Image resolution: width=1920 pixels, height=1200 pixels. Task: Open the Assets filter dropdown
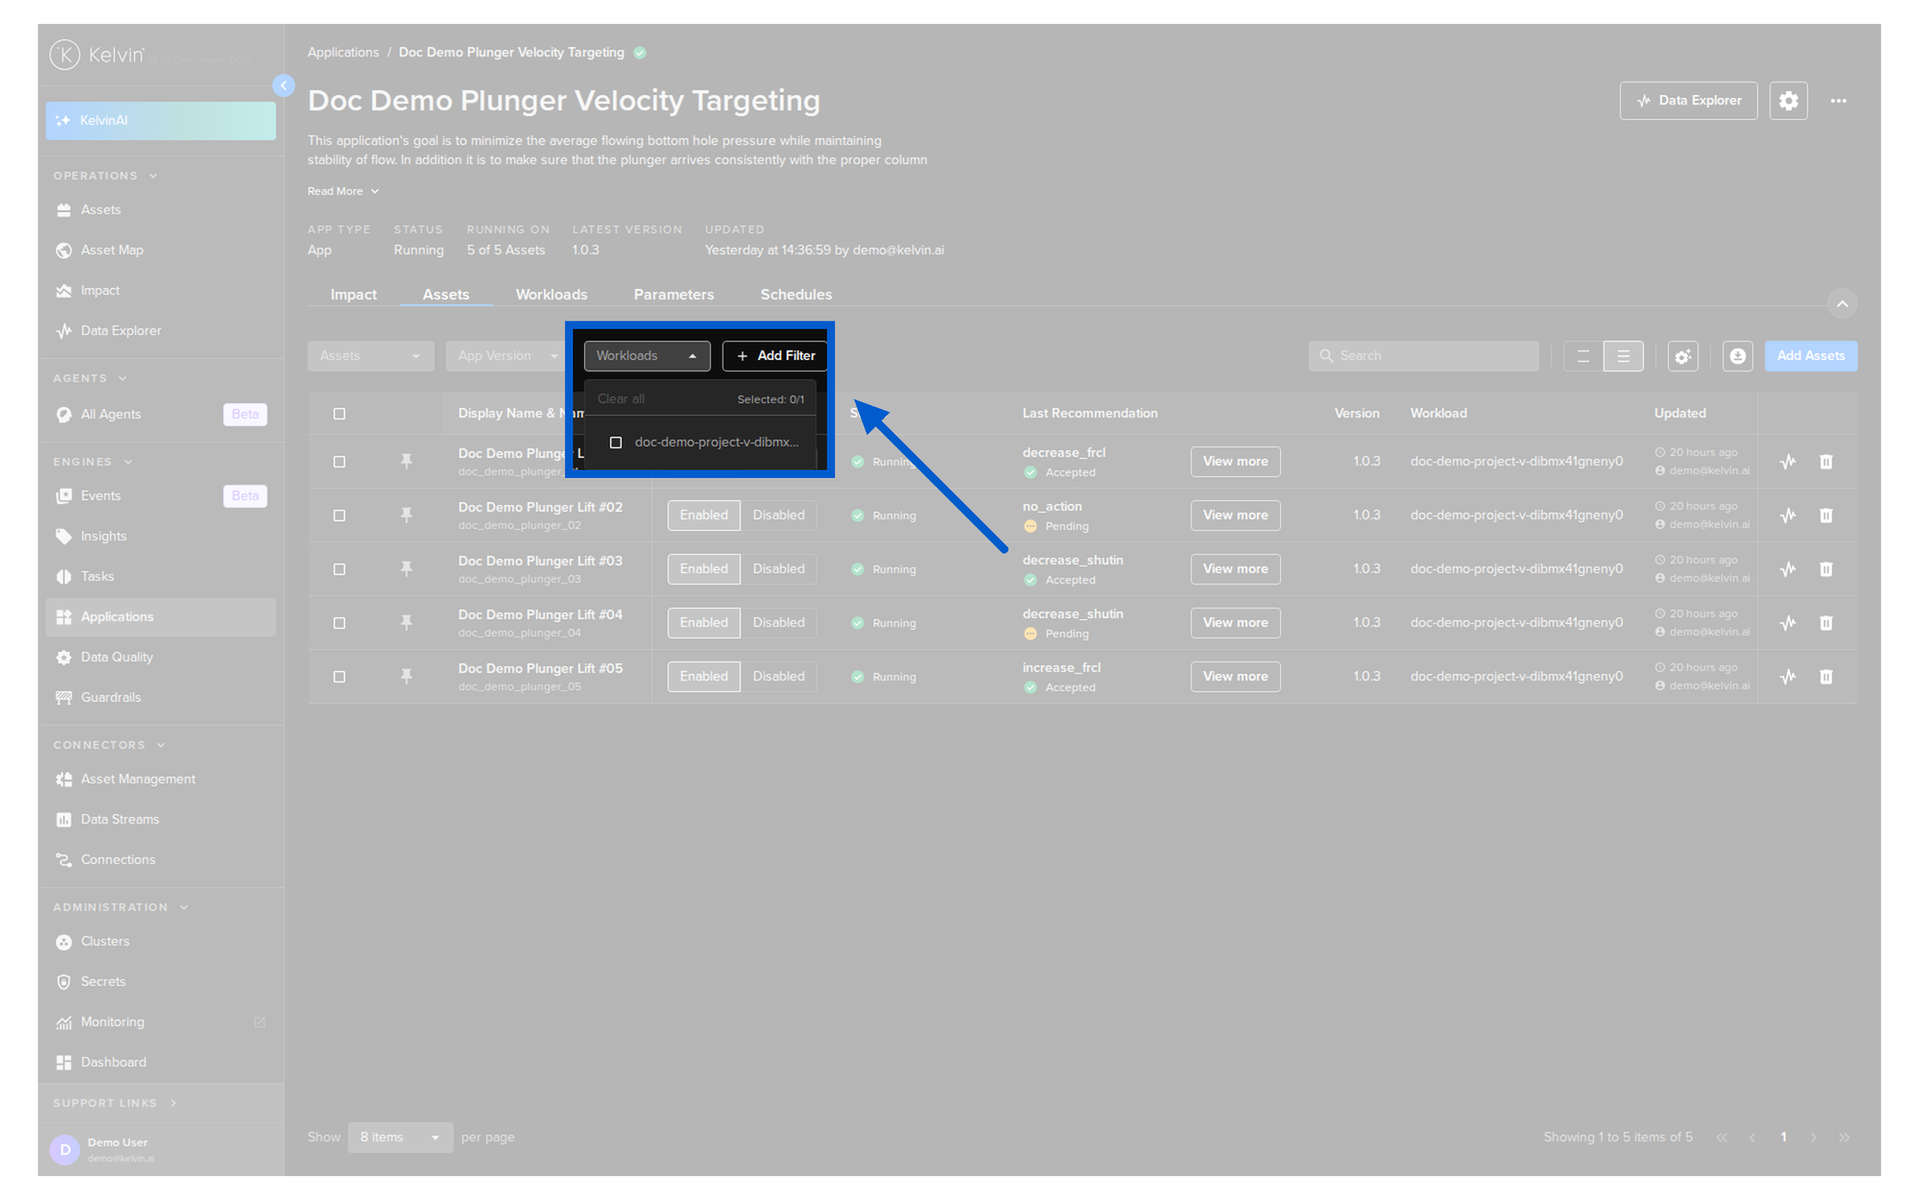point(370,356)
